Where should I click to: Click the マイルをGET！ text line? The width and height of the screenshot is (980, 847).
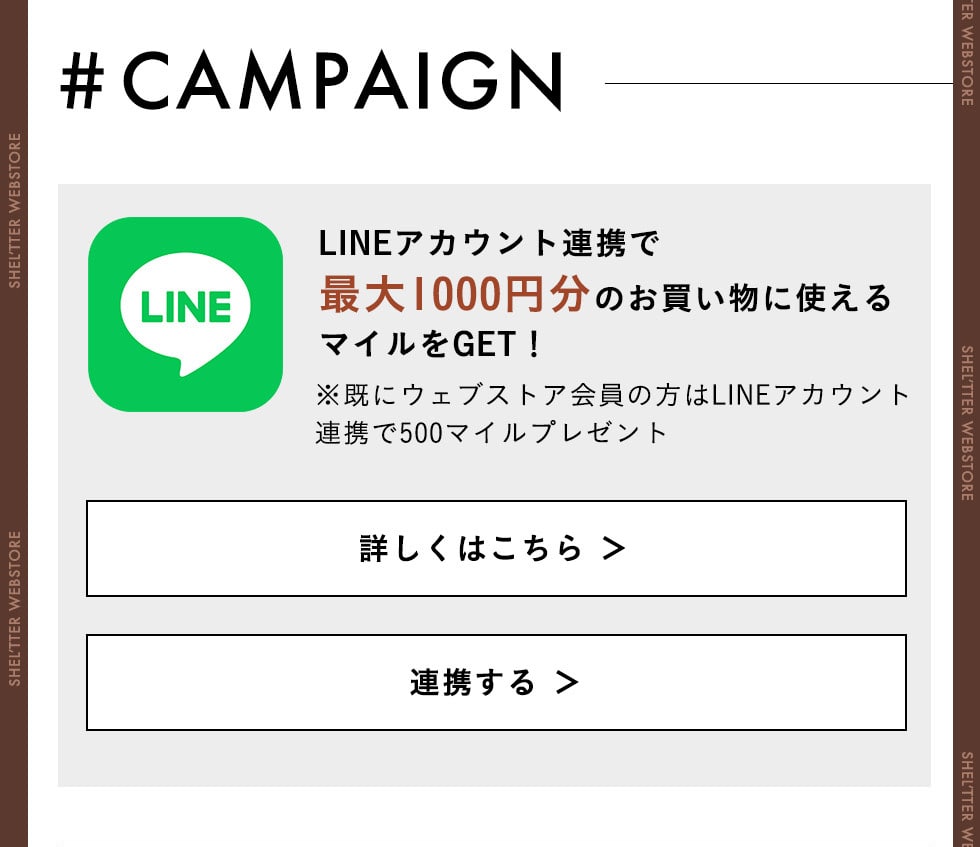tap(431, 346)
